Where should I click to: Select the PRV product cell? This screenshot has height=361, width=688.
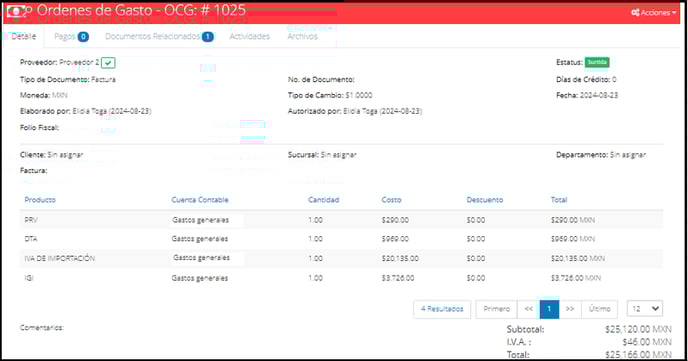[x=31, y=220]
